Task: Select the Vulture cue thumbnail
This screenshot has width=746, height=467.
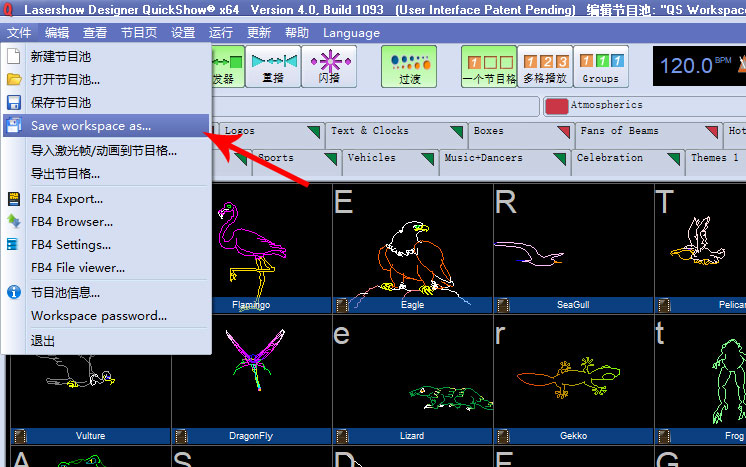Action: pos(90,399)
